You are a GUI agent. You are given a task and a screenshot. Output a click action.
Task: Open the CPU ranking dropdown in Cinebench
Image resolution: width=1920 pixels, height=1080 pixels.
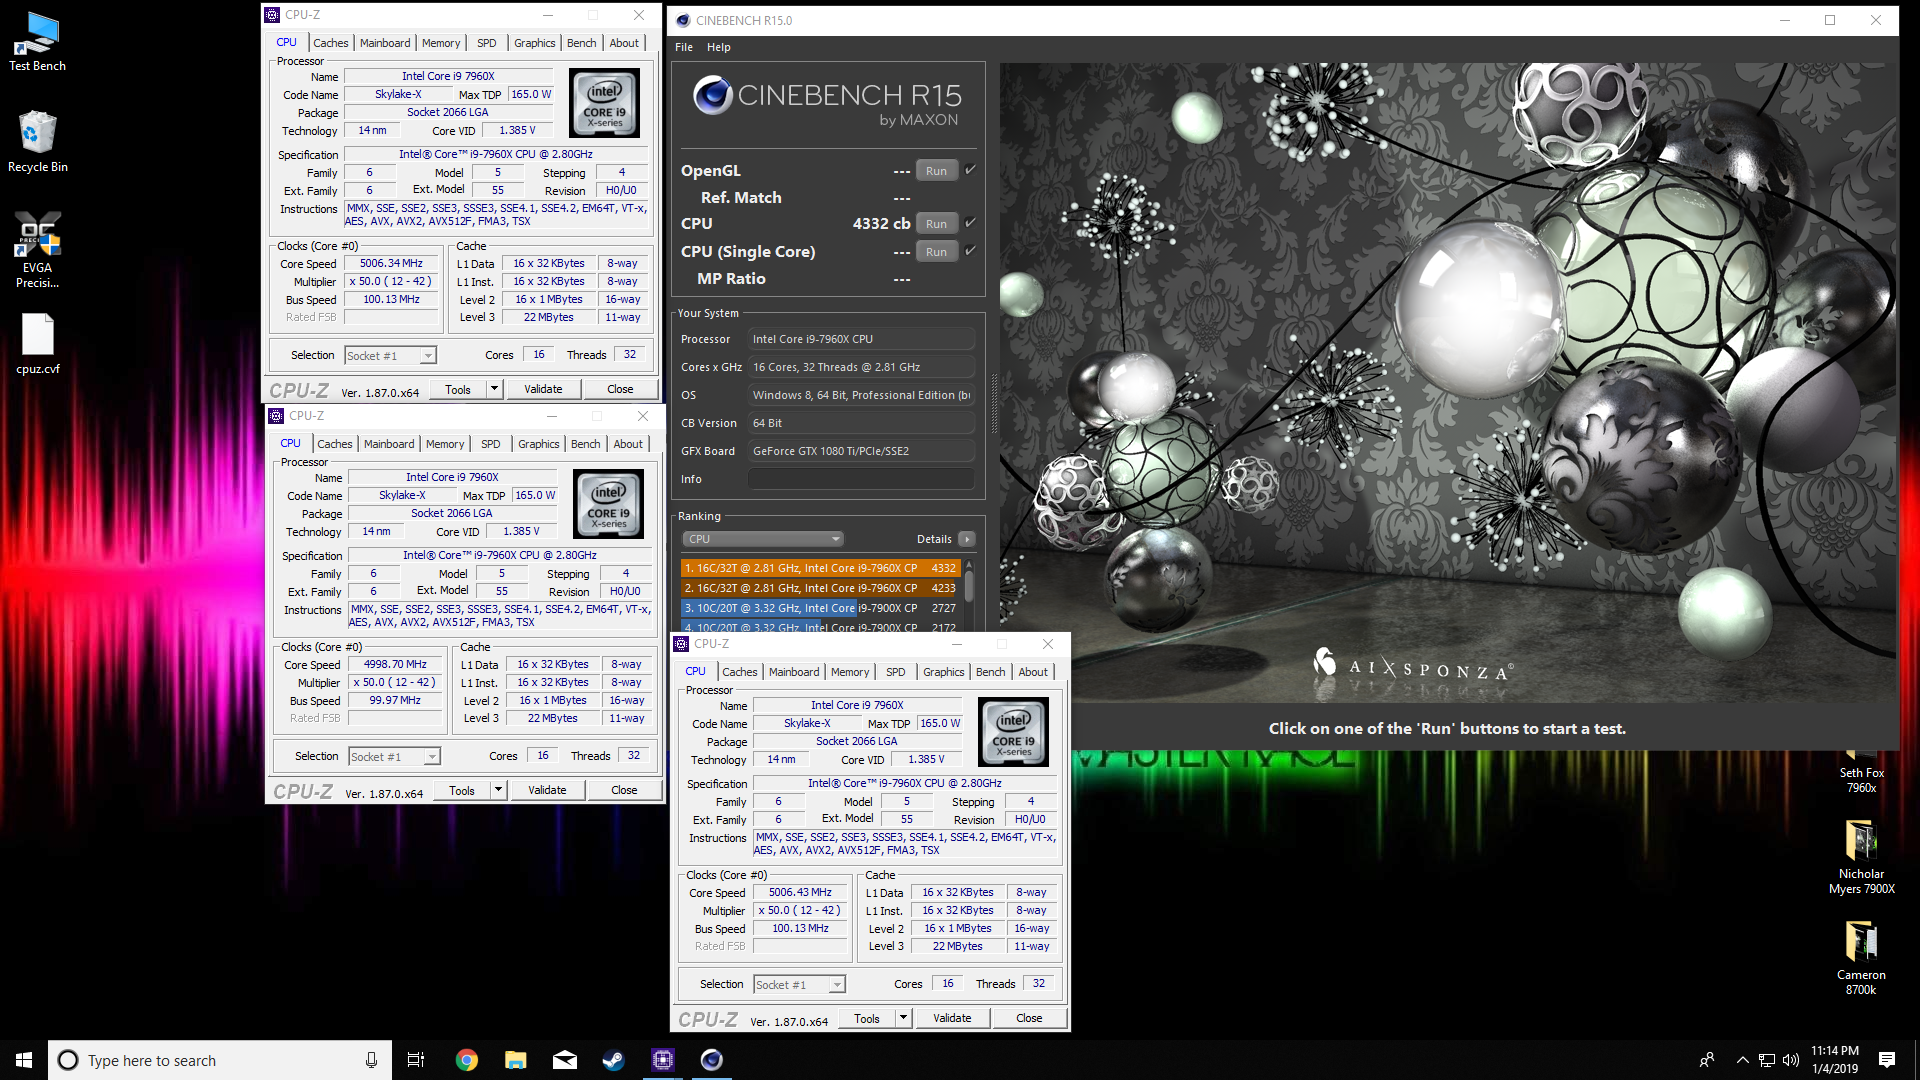click(x=763, y=539)
